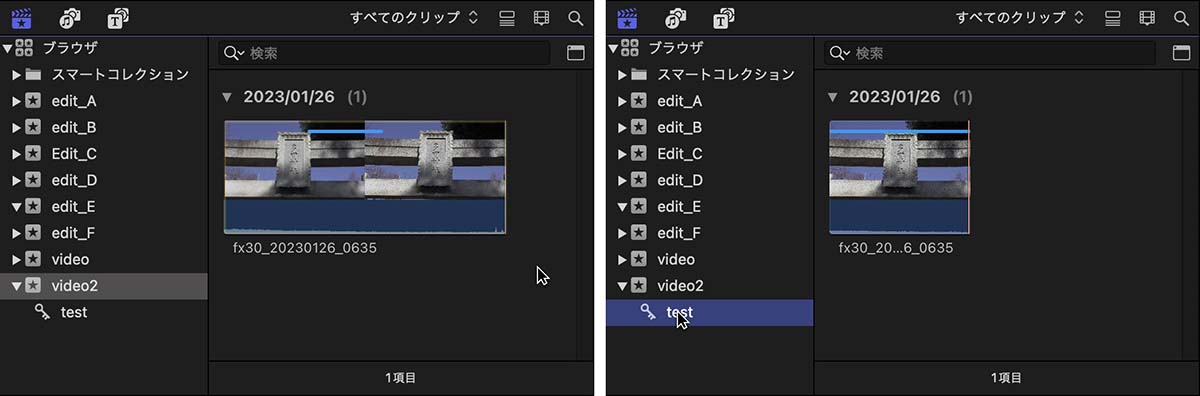Viewport: 1200px width, 396px height.
Task: Open filter window icon beside search field, left screenshot
Action: (576, 53)
